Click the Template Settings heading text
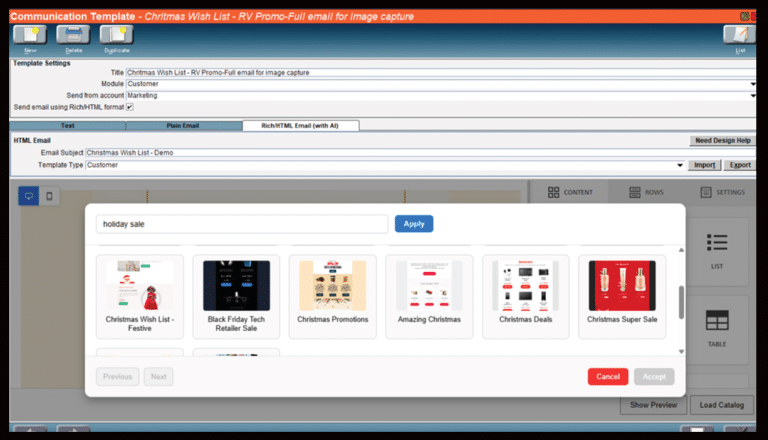The image size is (768, 440). tap(42, 63)
